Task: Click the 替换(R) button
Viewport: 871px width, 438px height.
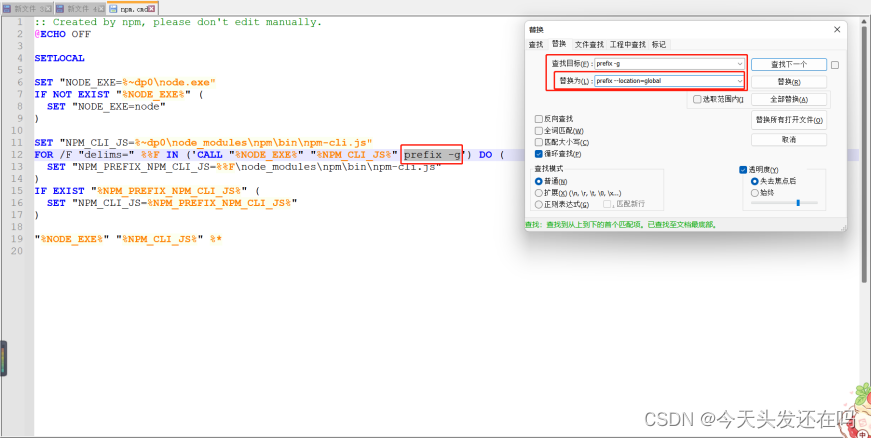Action: point(789,82)
